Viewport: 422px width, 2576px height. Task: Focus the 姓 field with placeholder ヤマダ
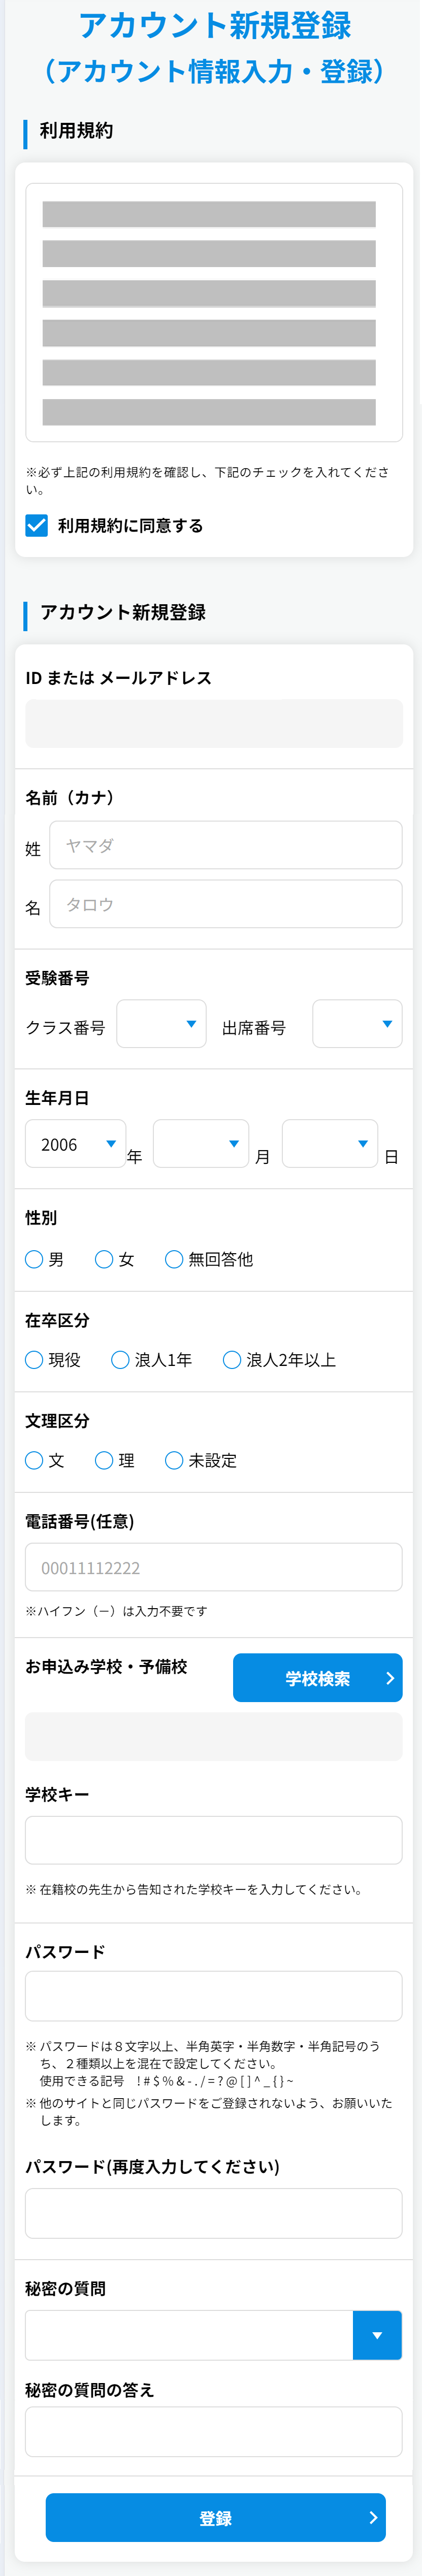point(226,845)
